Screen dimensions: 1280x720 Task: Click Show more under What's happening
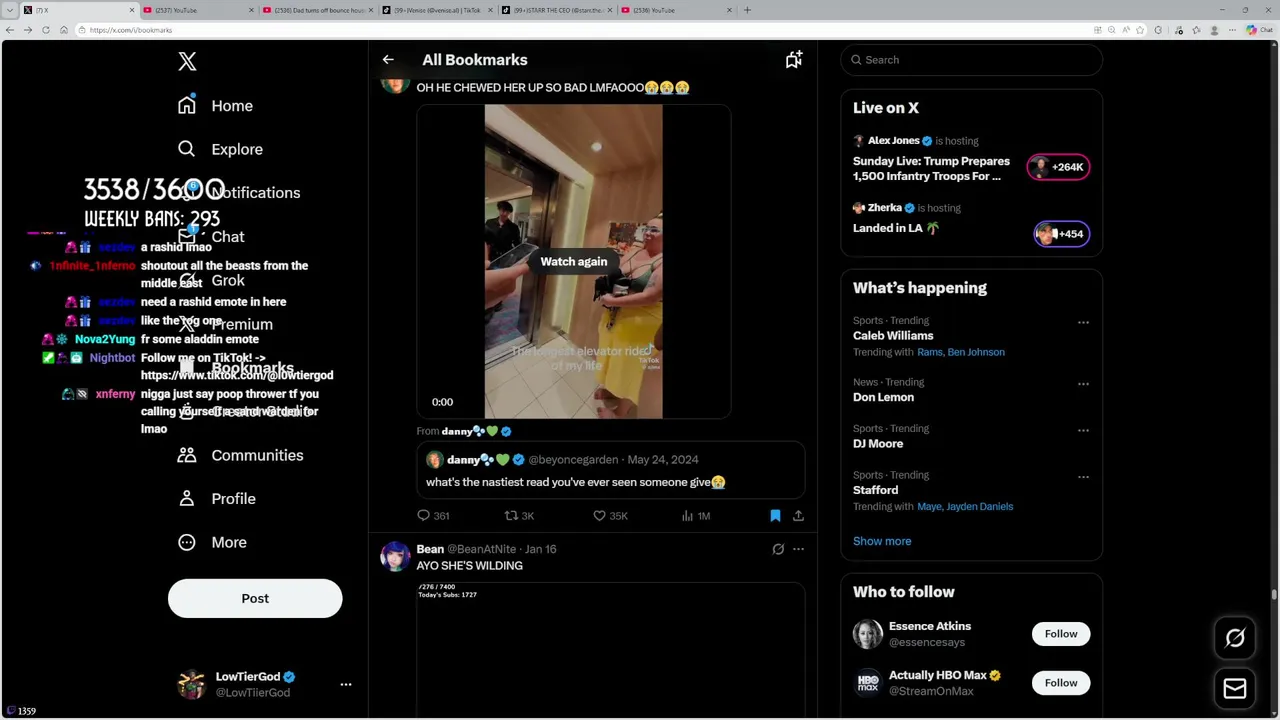pyautogui.click(x=882, y=541)
